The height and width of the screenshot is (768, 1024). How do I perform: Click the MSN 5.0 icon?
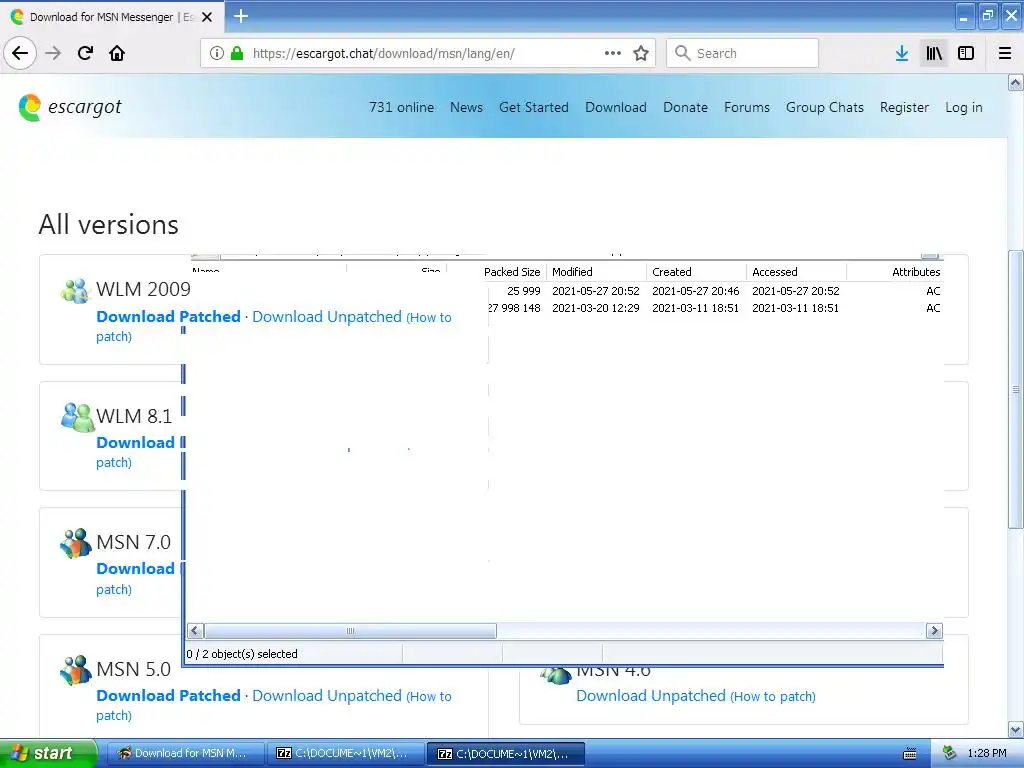click(x=76, y=670)
